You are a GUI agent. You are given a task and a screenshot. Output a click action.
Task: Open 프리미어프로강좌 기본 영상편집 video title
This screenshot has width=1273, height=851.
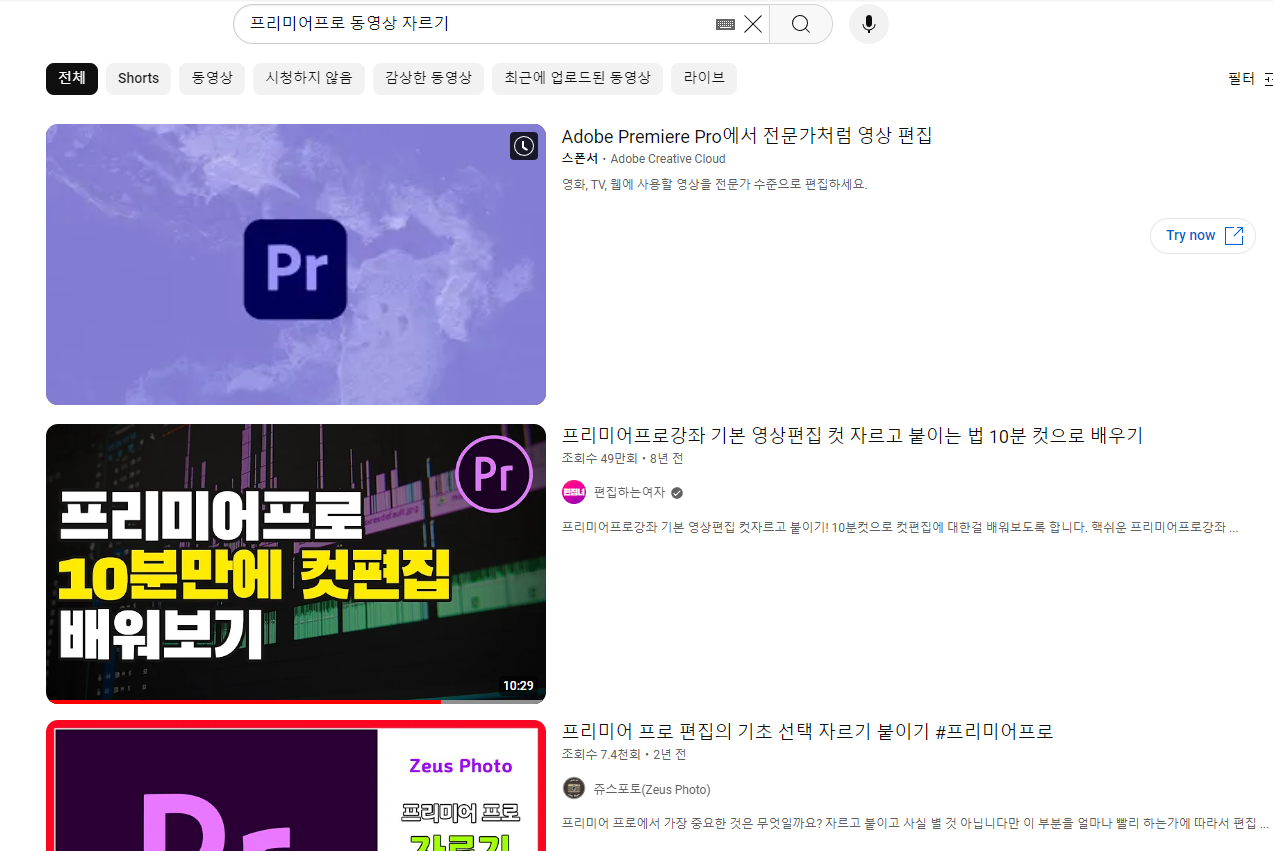tap(852, 435)
